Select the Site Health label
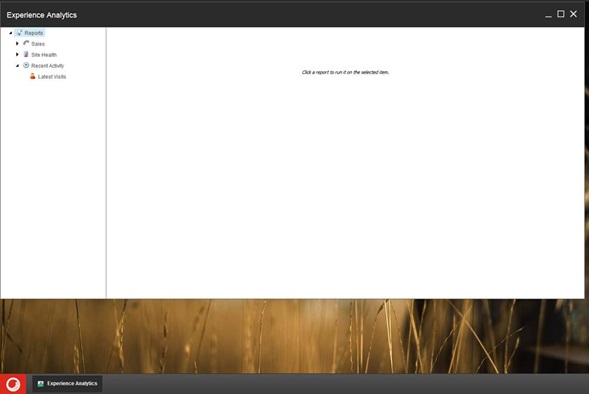589x394 pixels. (44, 55)
